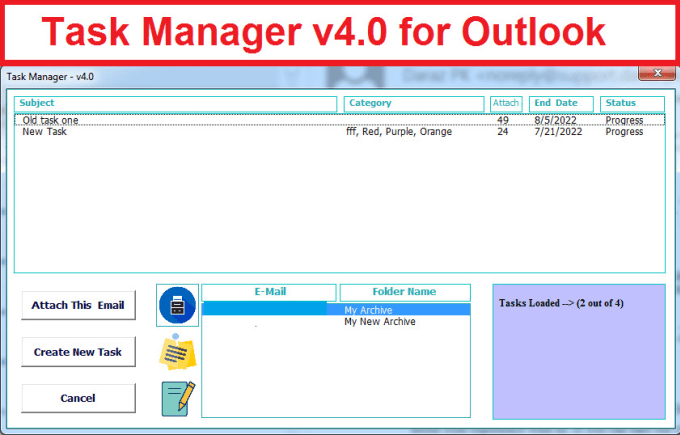Click the Attach This Email button
680x435 pixels.
(x=78, y=305)
